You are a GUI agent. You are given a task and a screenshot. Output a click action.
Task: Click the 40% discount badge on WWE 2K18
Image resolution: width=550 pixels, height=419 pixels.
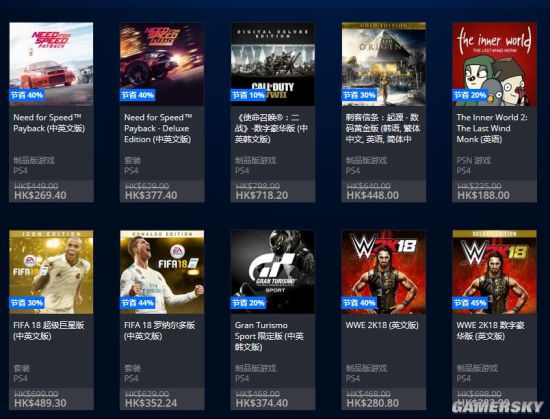click(x=359, y=303)
